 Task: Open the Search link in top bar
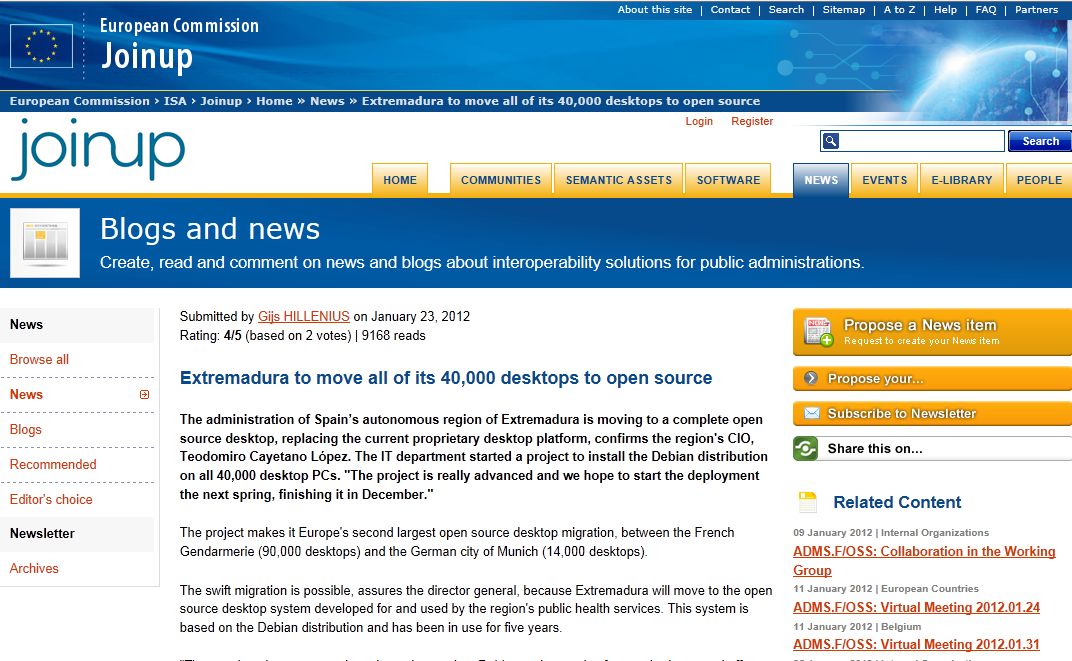786,10
